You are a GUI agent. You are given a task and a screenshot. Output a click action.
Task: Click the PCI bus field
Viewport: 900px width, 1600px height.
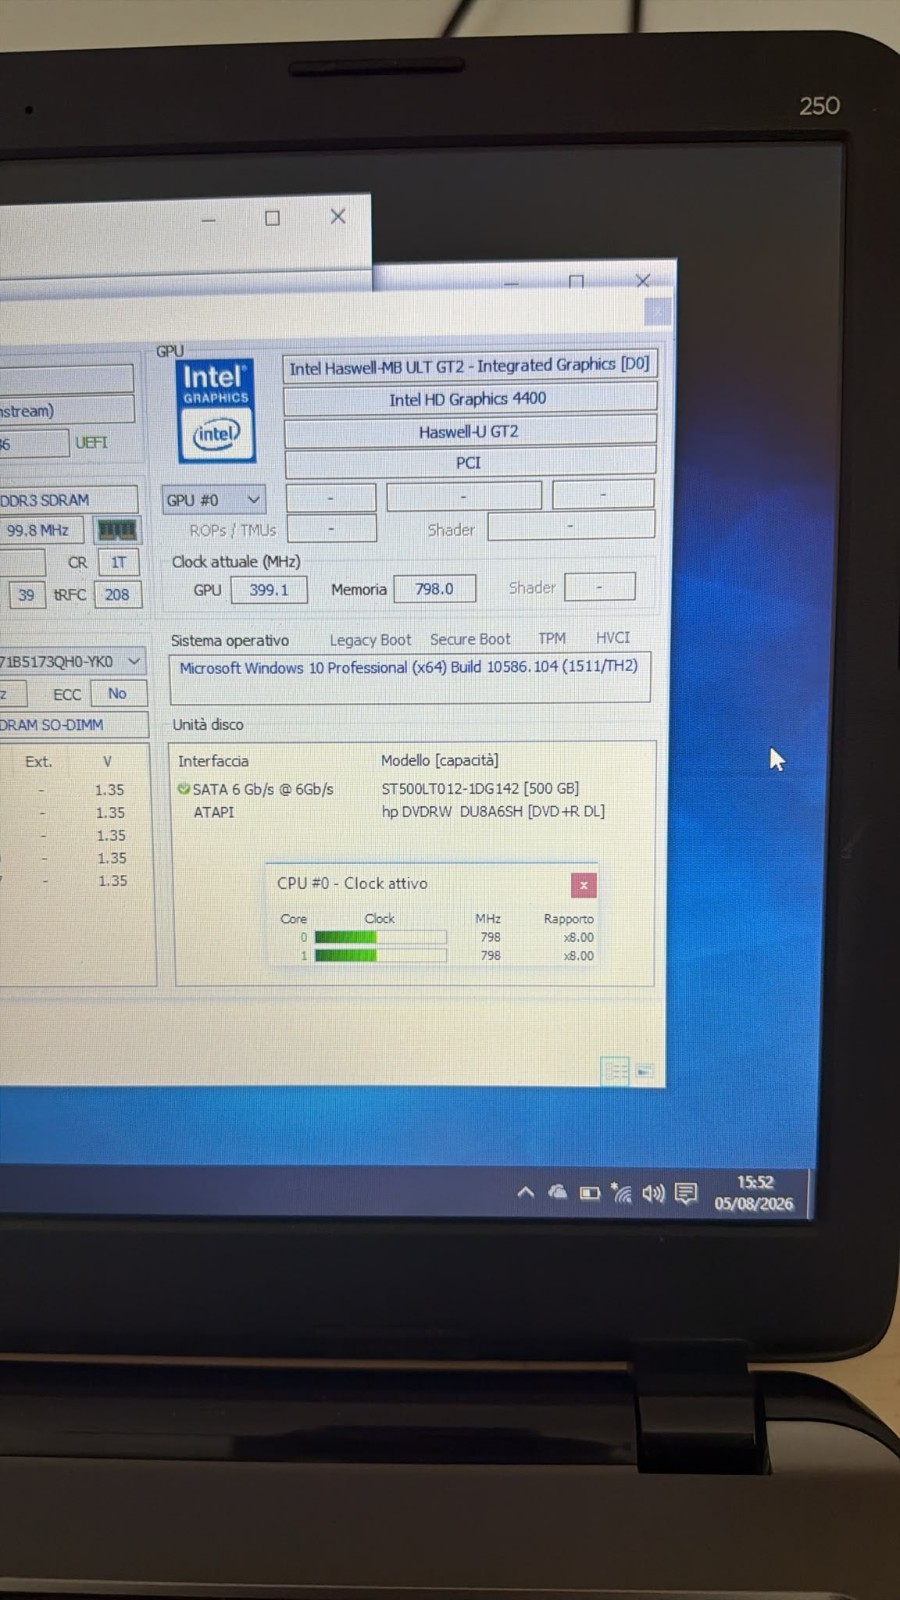(470, 463)
